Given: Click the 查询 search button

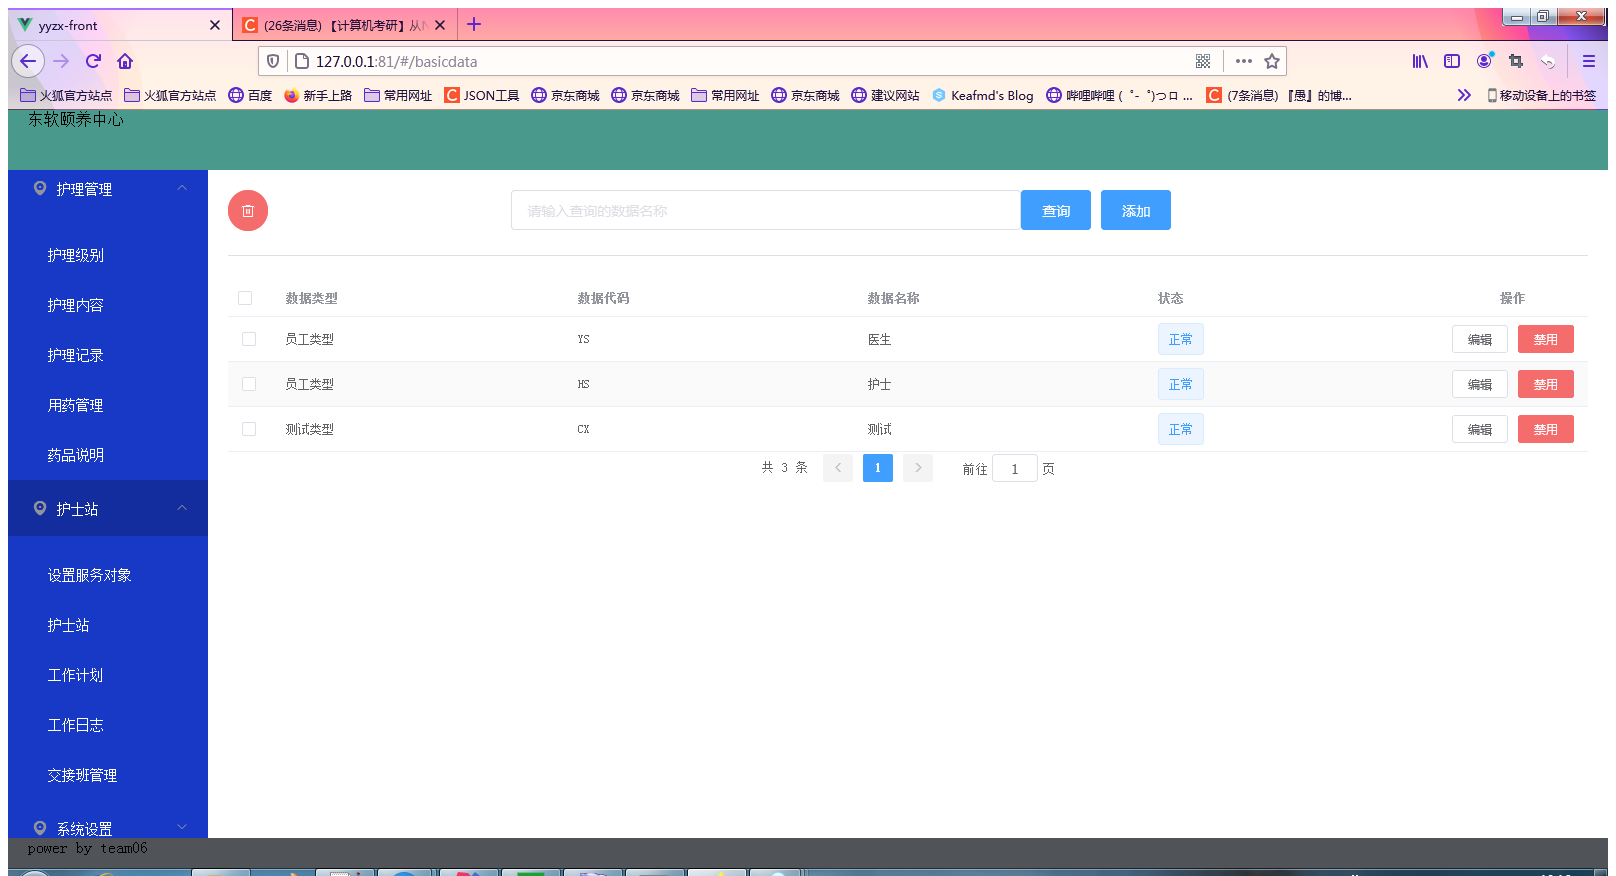Looking at the screenshot, I should click(x=1056, y=210).
